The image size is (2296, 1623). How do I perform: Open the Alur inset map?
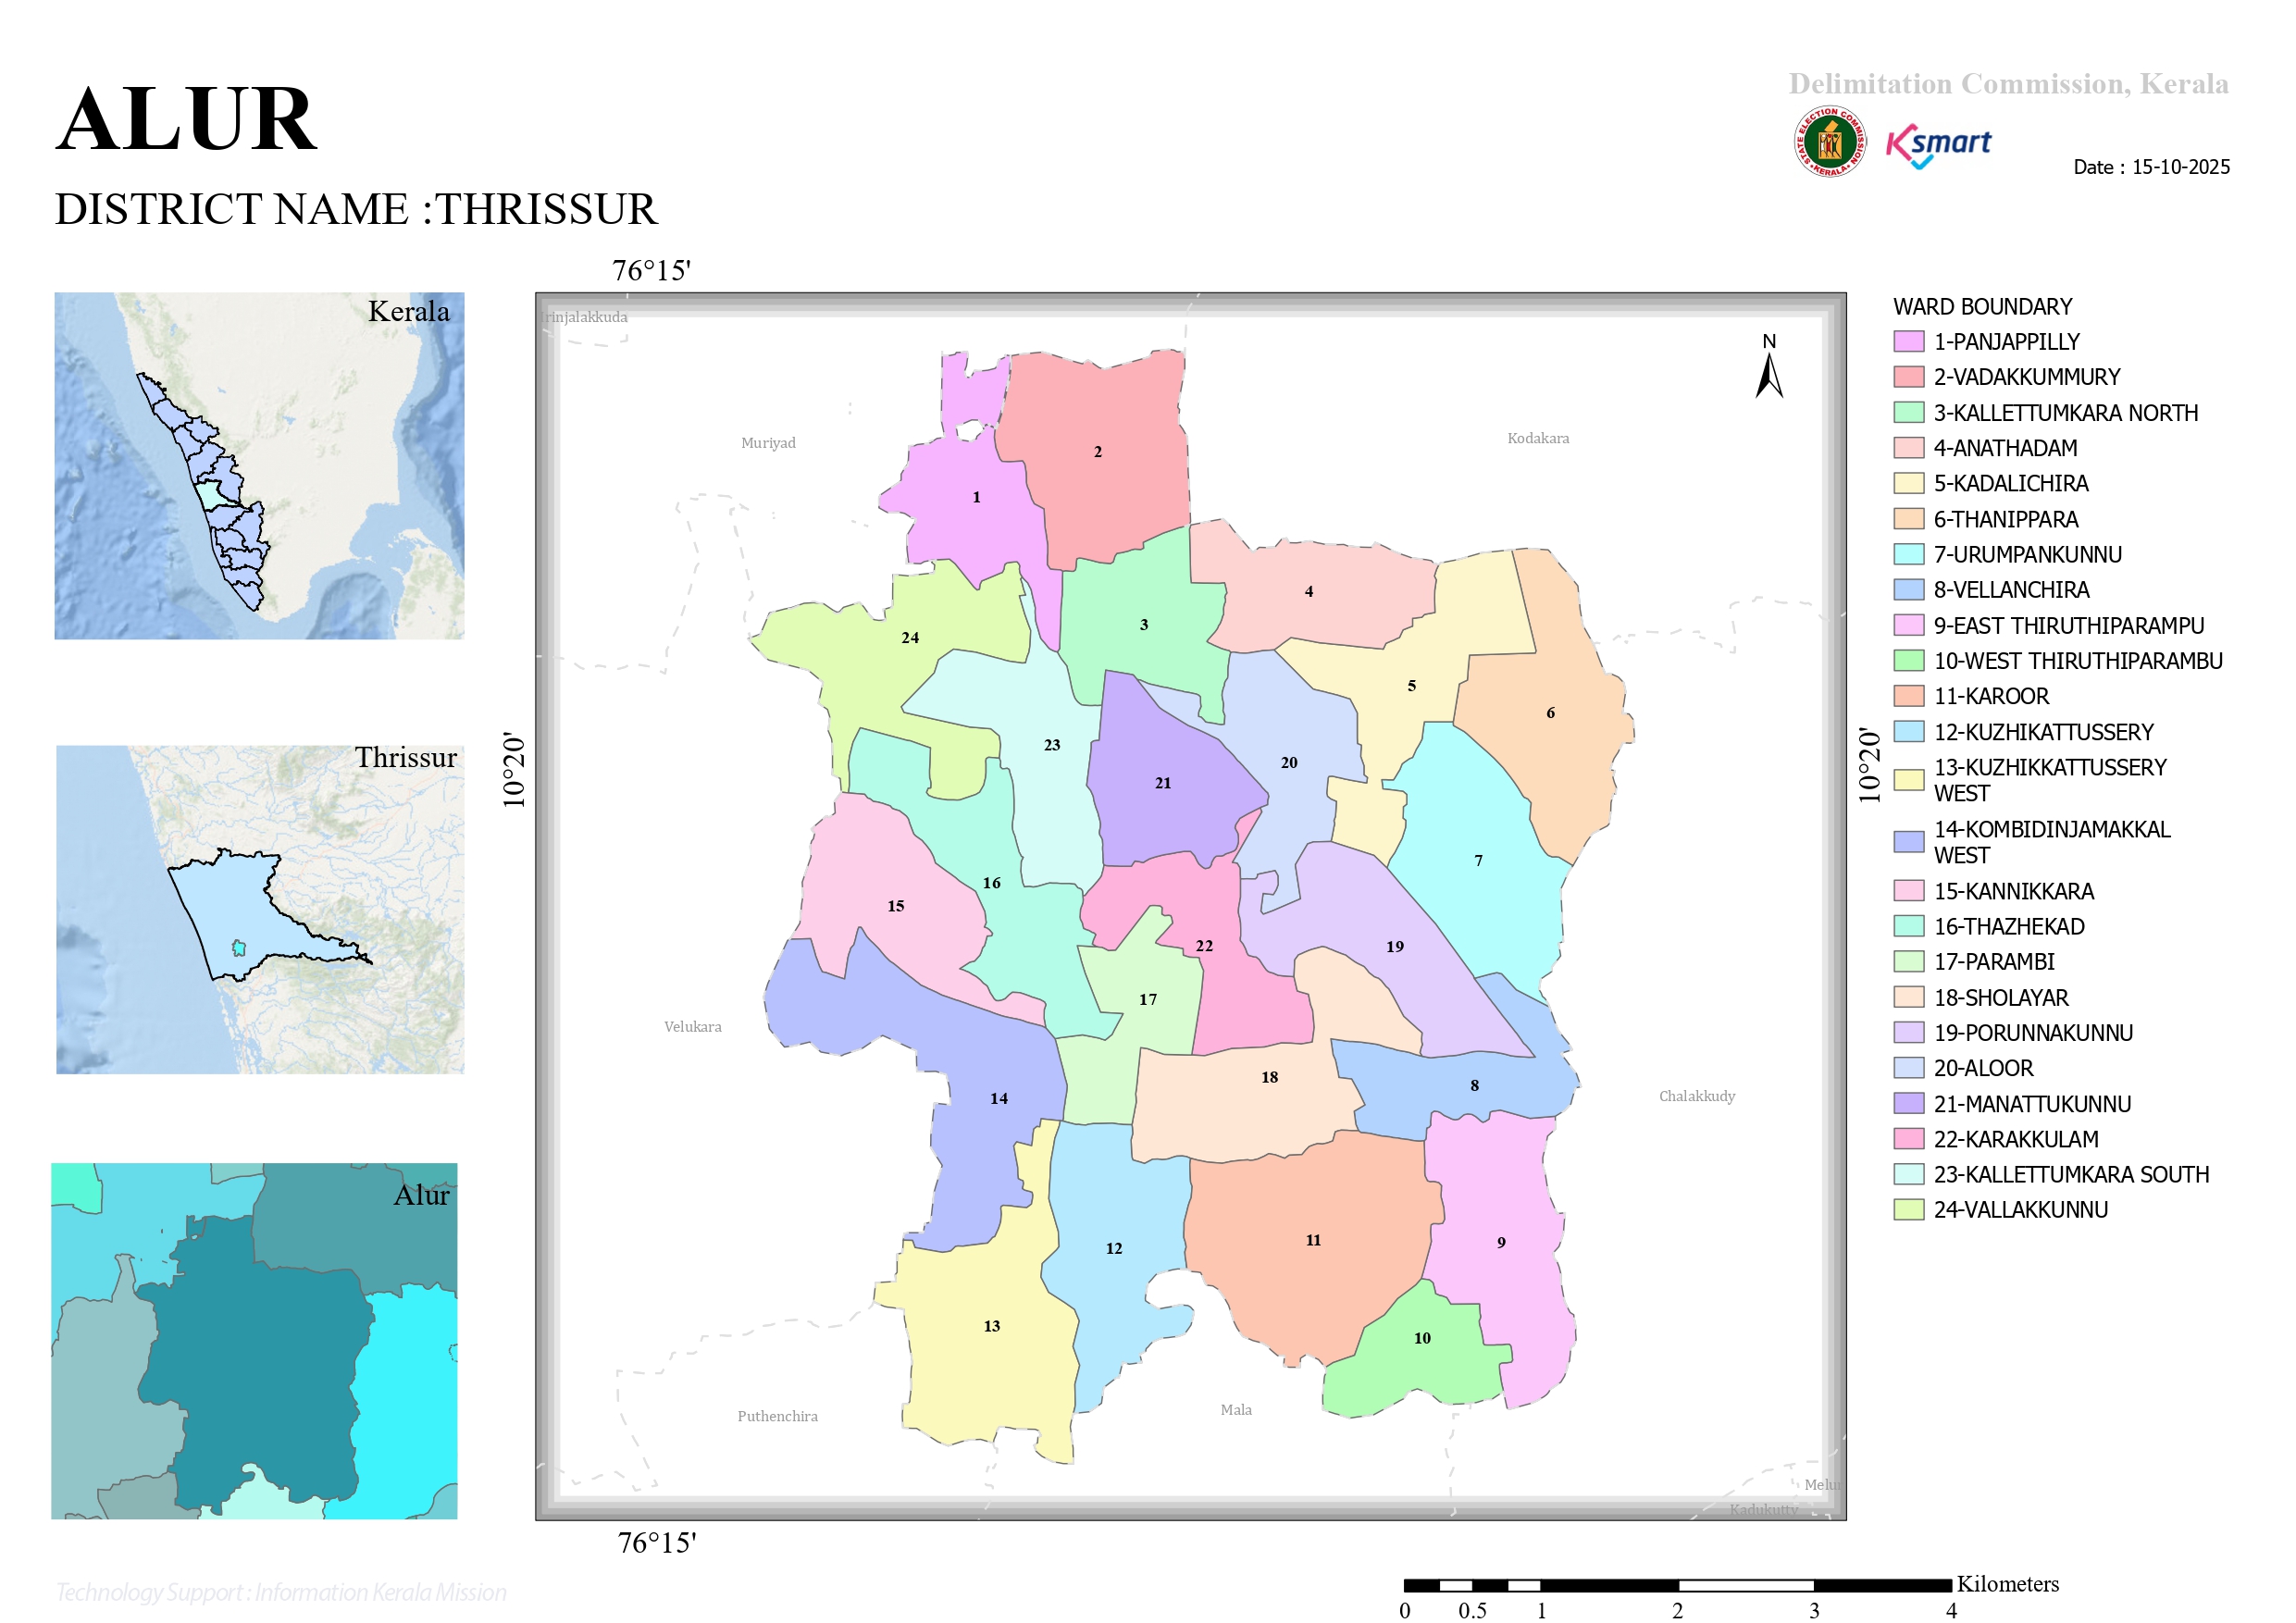coord(254,1340)
